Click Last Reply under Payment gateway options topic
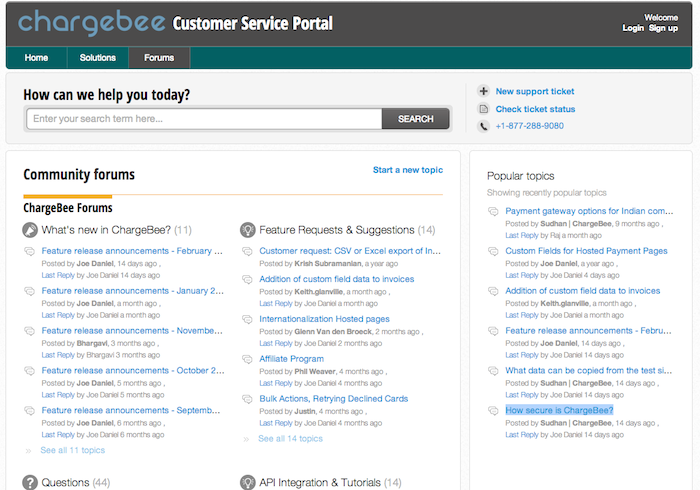700x490 pixels. 522,235
